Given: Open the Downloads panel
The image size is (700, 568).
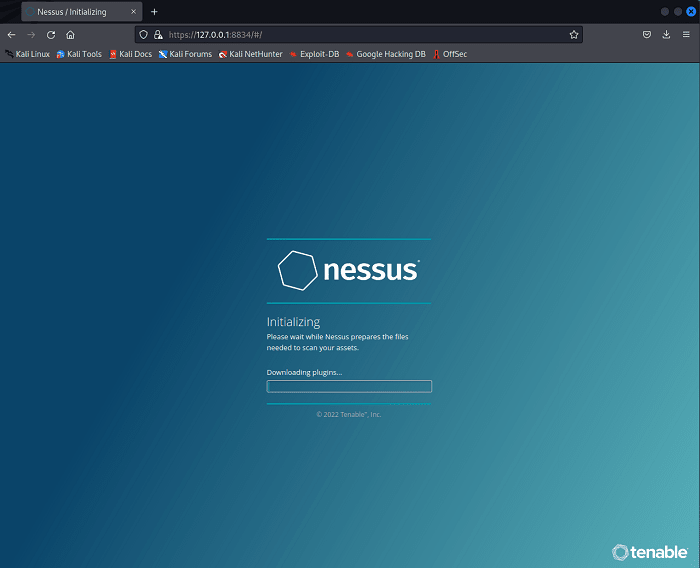Looking at the screenshot, I should pos(666,34).
